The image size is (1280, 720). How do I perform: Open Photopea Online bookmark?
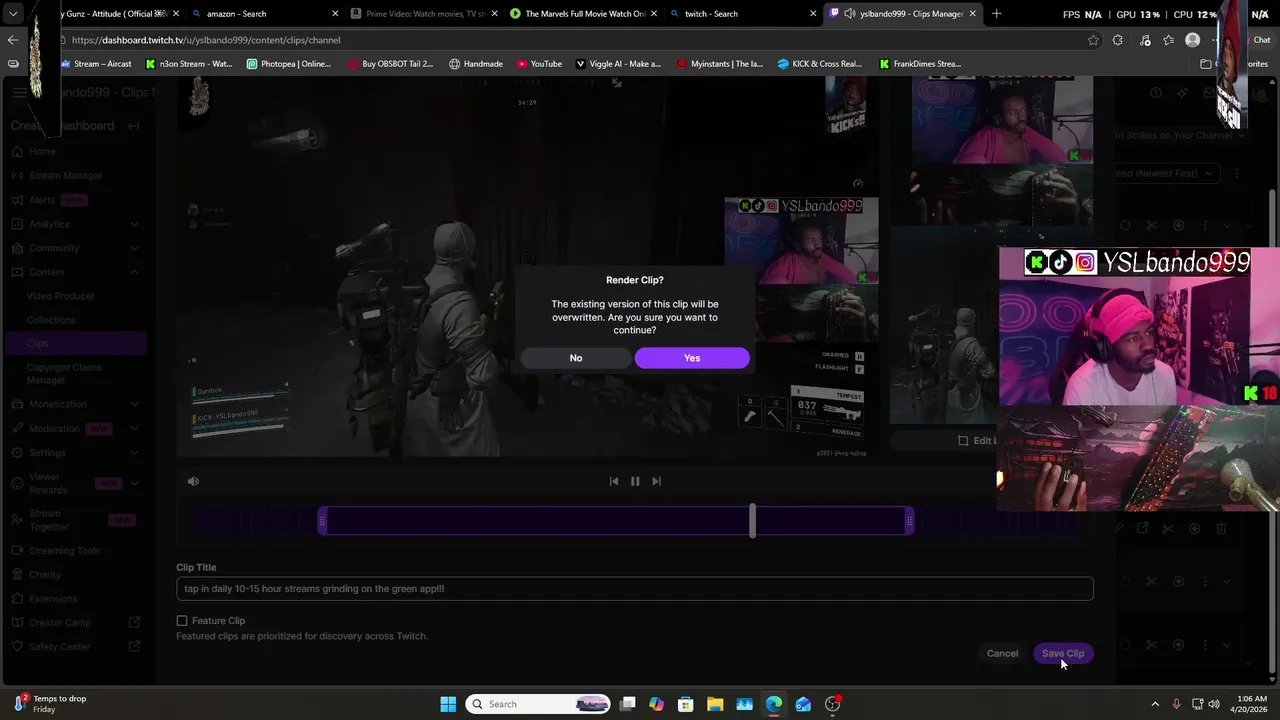coord(288,64)
